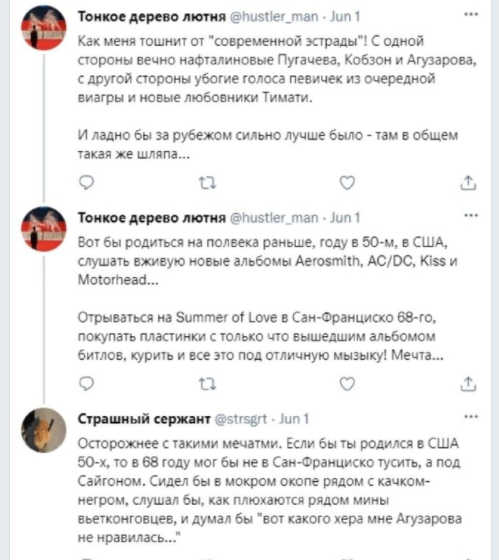Open Страшный сержант display name link

(x=144, y=419)
